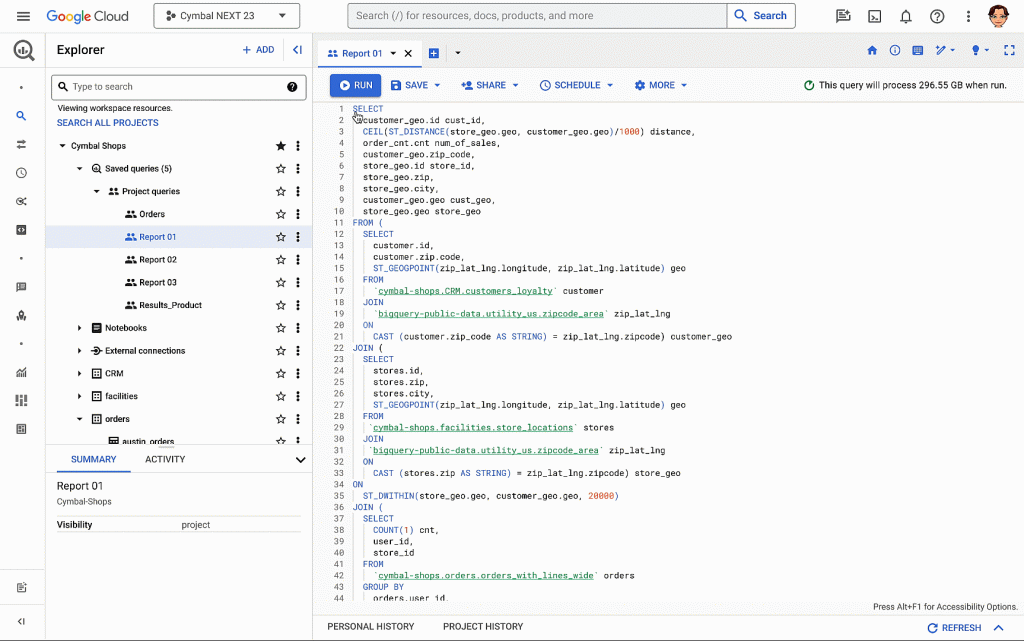Click the BigQuery logo icon in sidebar

pyautogui.click(x=24, y=50)
